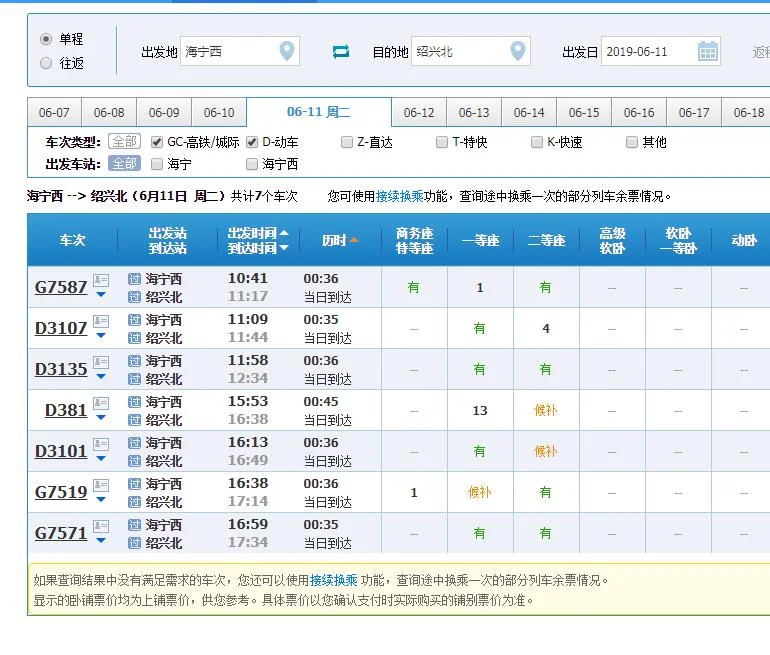Click the 13 一等座 count for D381
Image resolution: width=770 pixels, height=655 pixels.
pos(480,410)
